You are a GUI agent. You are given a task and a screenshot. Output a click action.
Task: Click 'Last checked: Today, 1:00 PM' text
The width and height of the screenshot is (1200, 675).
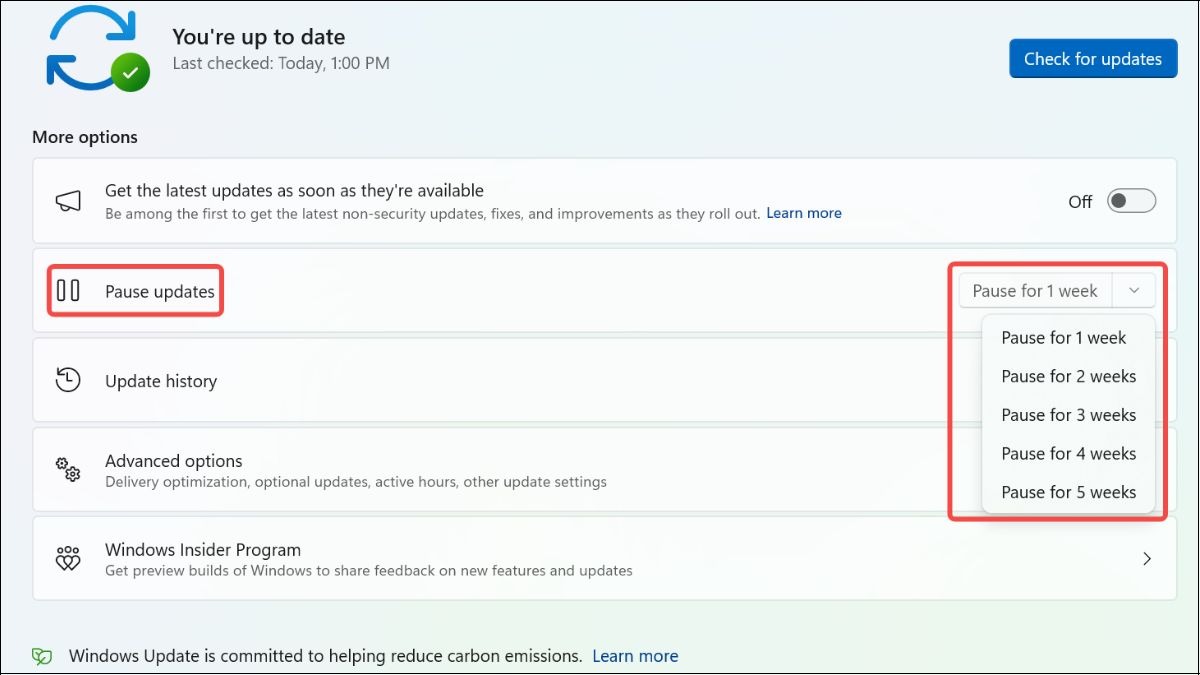pos(281,63)
